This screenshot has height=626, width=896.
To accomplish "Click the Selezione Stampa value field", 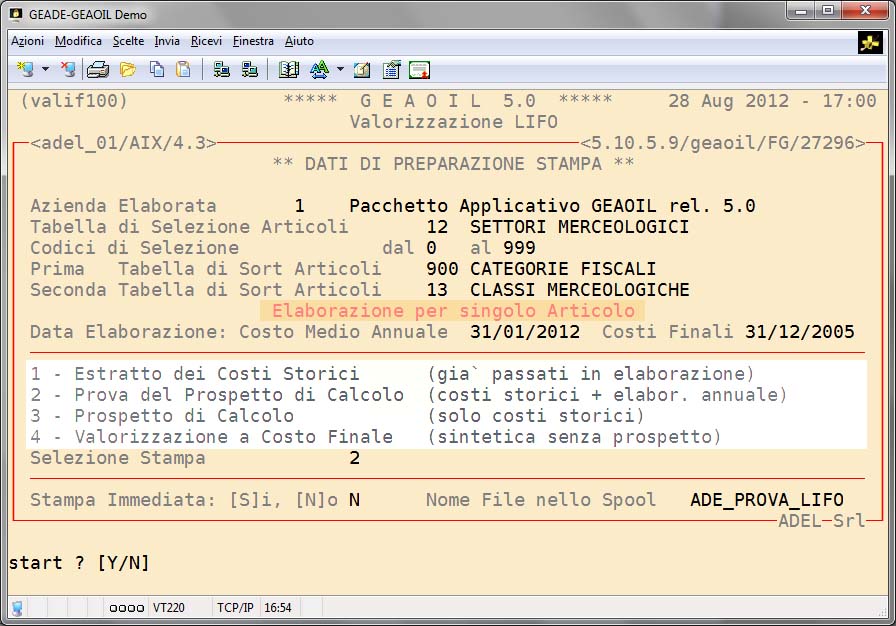I will point(354,458).
